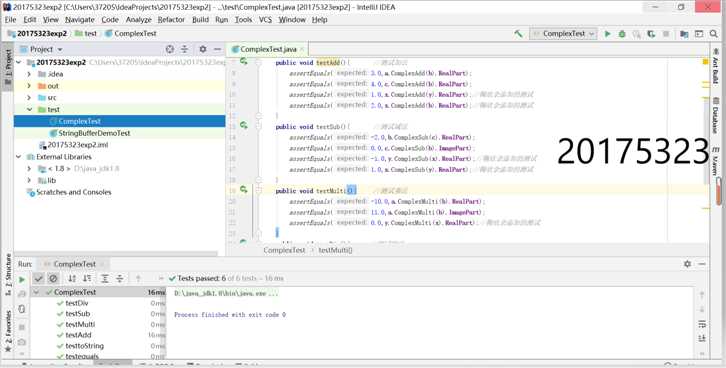Open the Refactor menu

pyautogui.click(x=171, y=19)
